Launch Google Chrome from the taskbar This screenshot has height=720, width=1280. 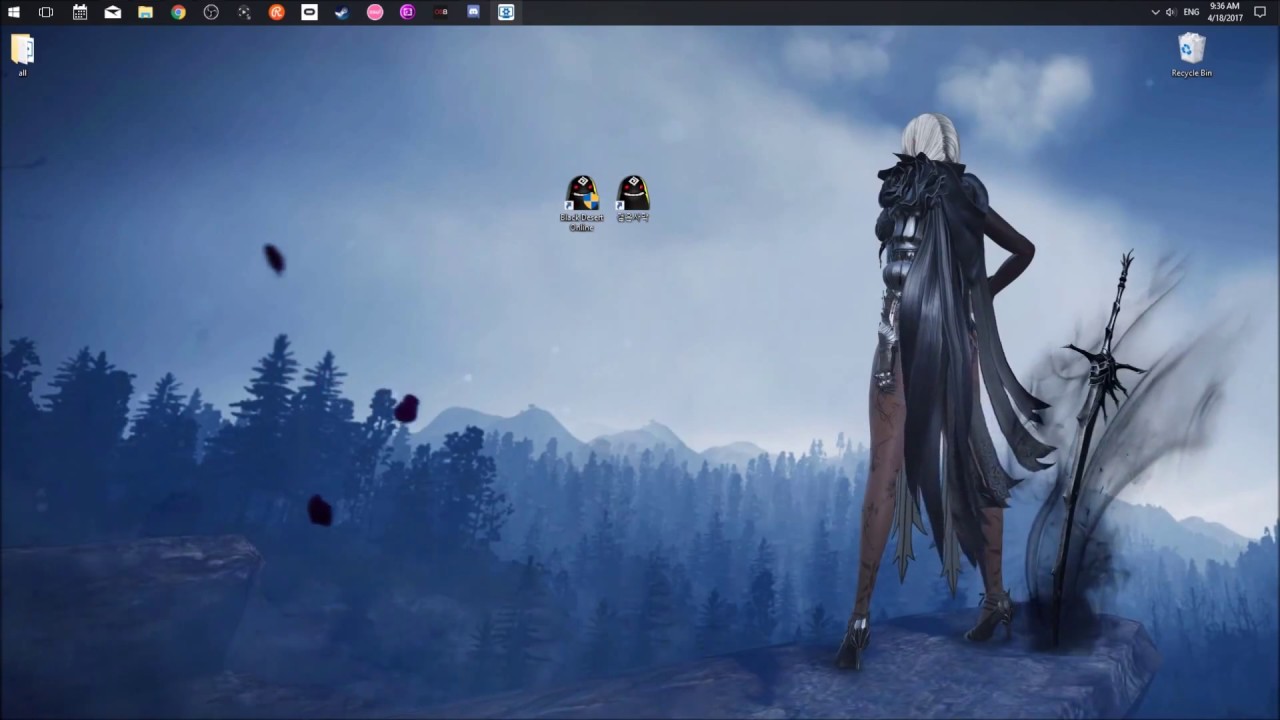178,12
